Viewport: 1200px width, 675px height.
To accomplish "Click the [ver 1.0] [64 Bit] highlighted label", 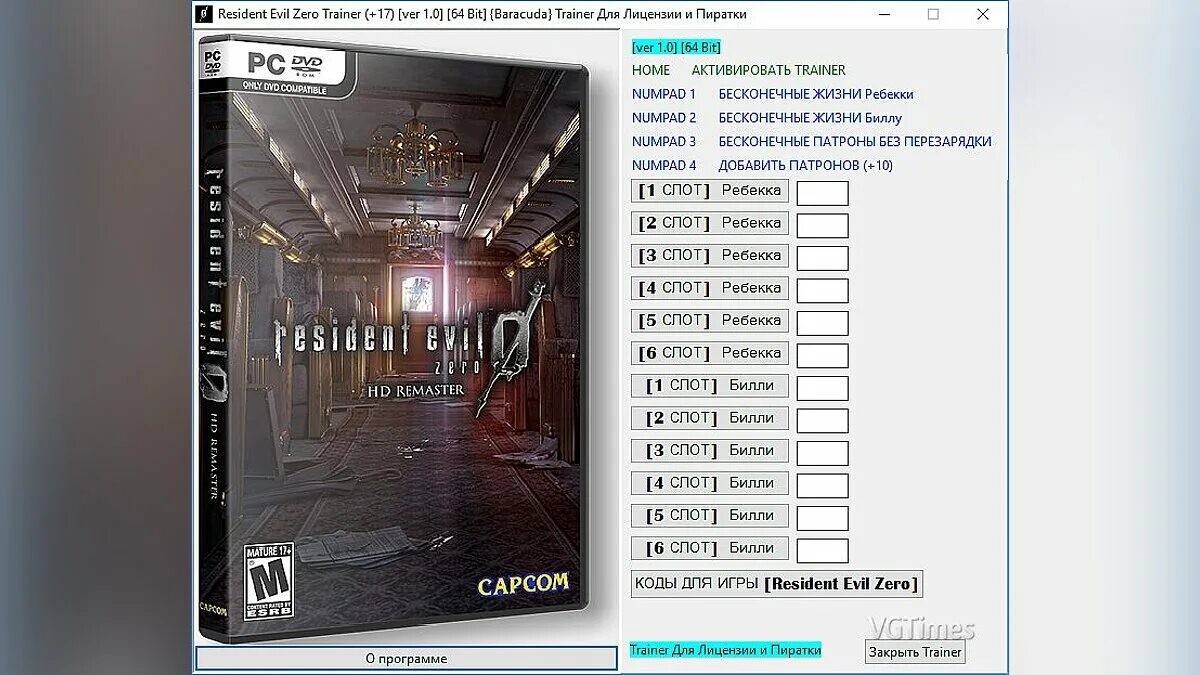I will tap(676, 47).
